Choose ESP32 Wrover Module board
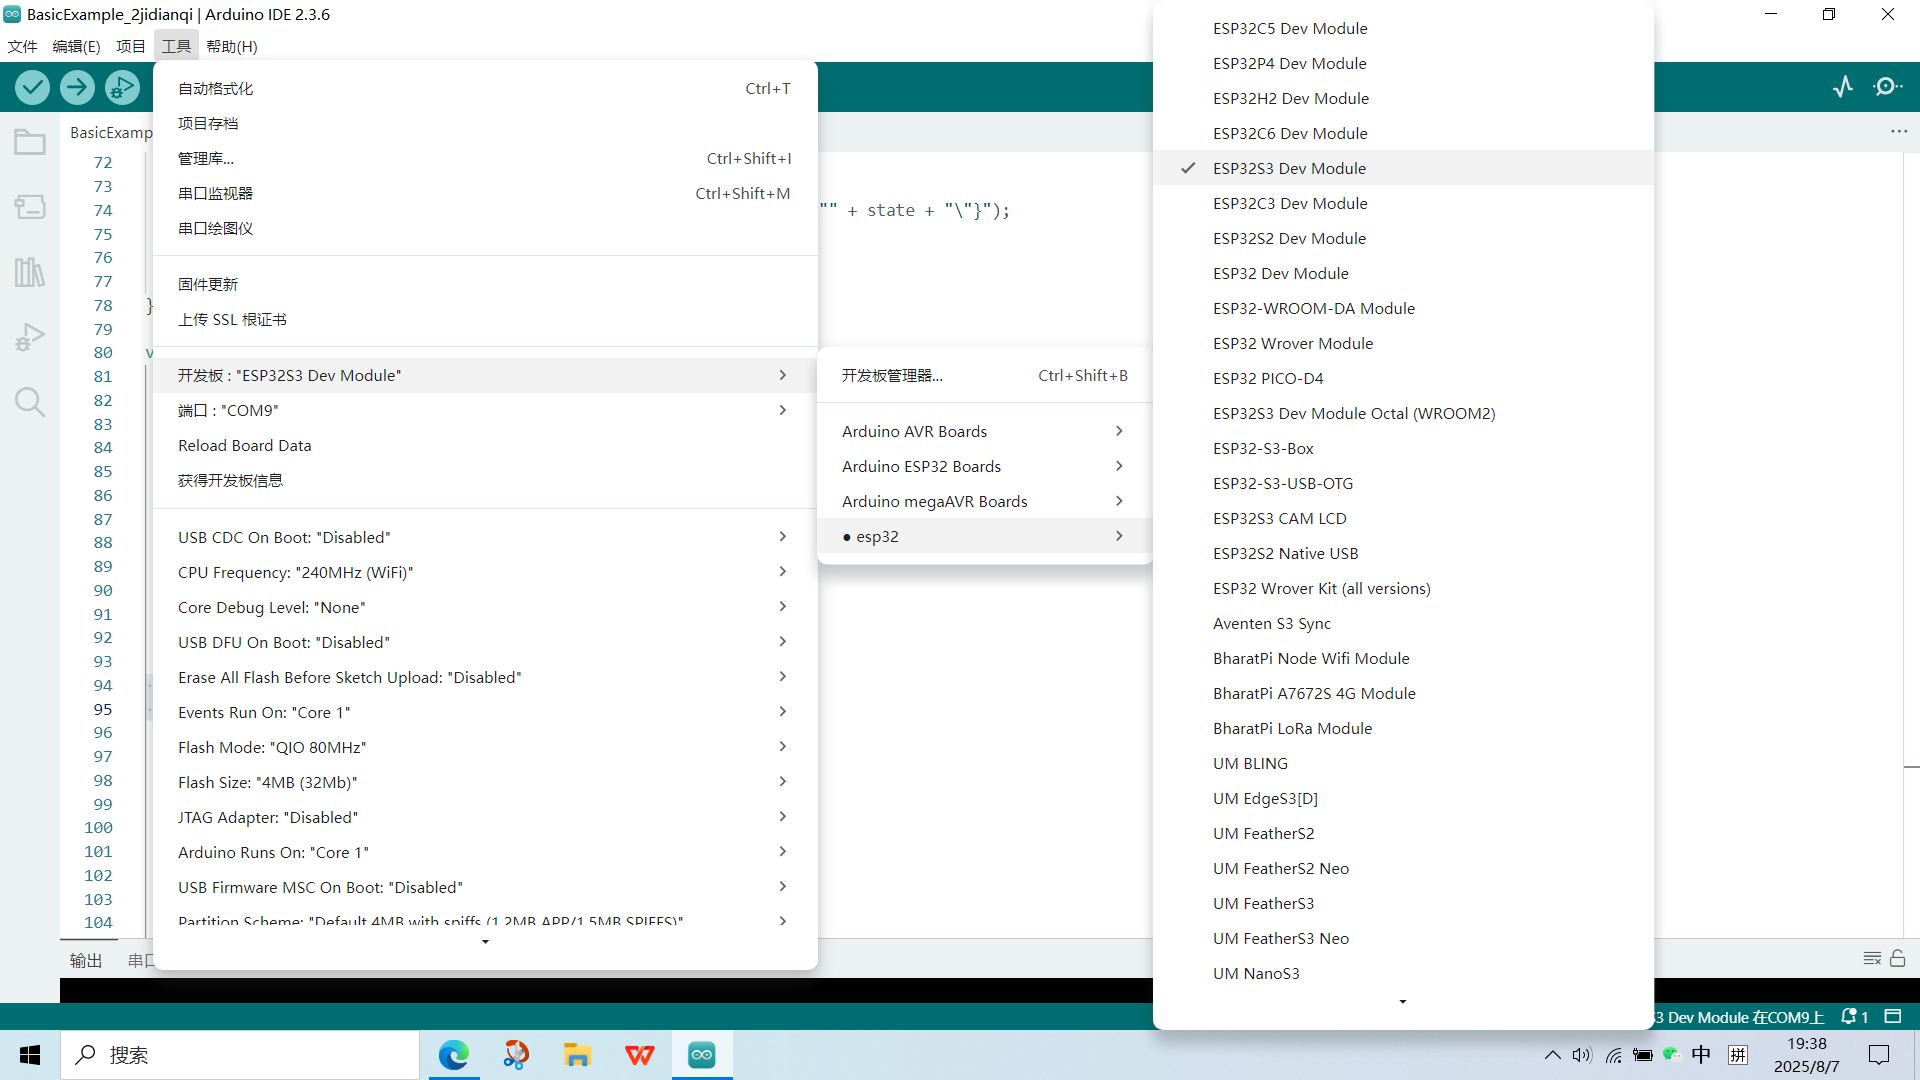Image resolution: width=1920 pixels, height=1080 pixels. click(1403, 343)
